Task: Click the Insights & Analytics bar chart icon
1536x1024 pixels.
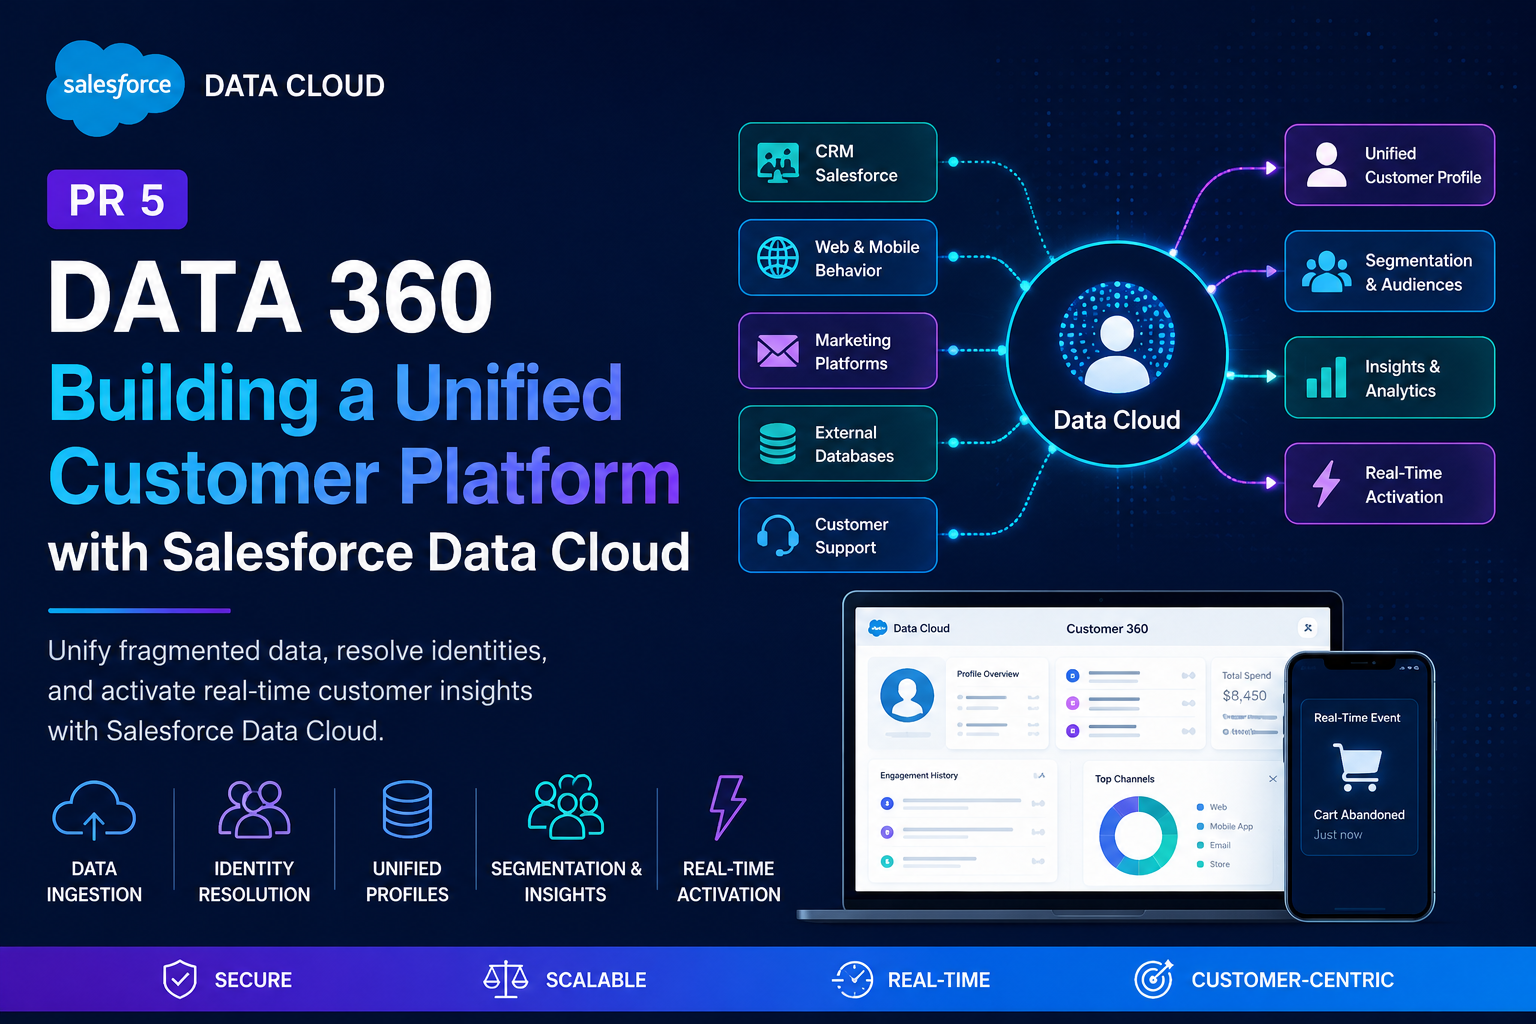Action: coord(1327,377)
